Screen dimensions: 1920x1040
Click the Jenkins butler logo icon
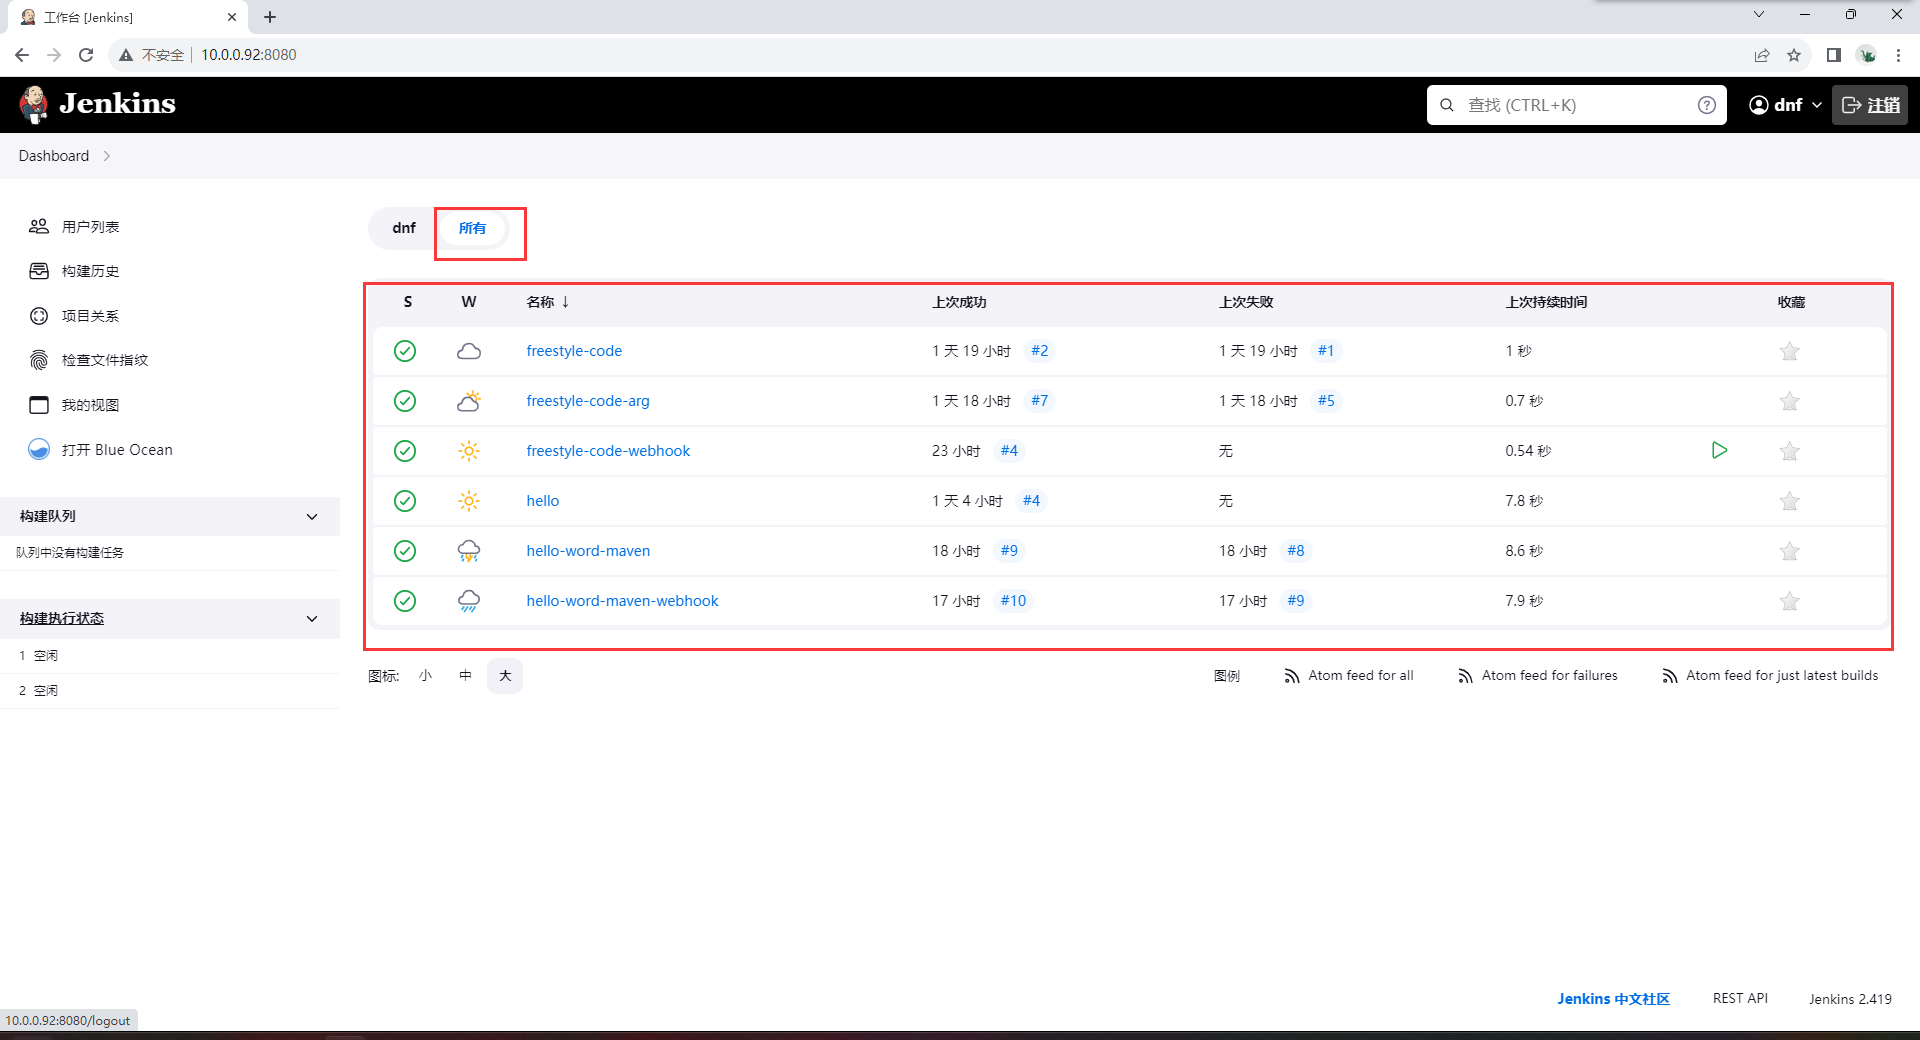pyautogui.click(x=35, y=104)
